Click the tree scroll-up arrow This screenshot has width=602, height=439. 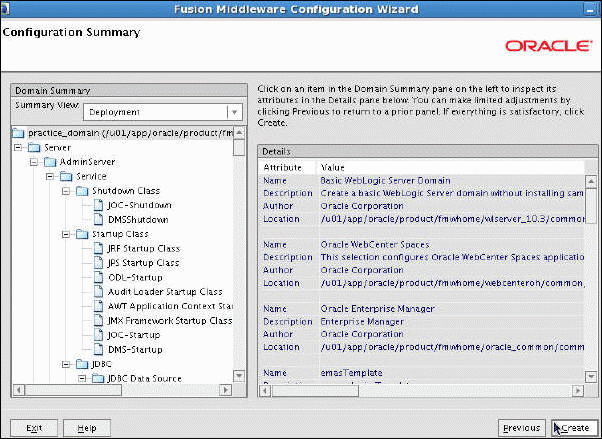239,133
